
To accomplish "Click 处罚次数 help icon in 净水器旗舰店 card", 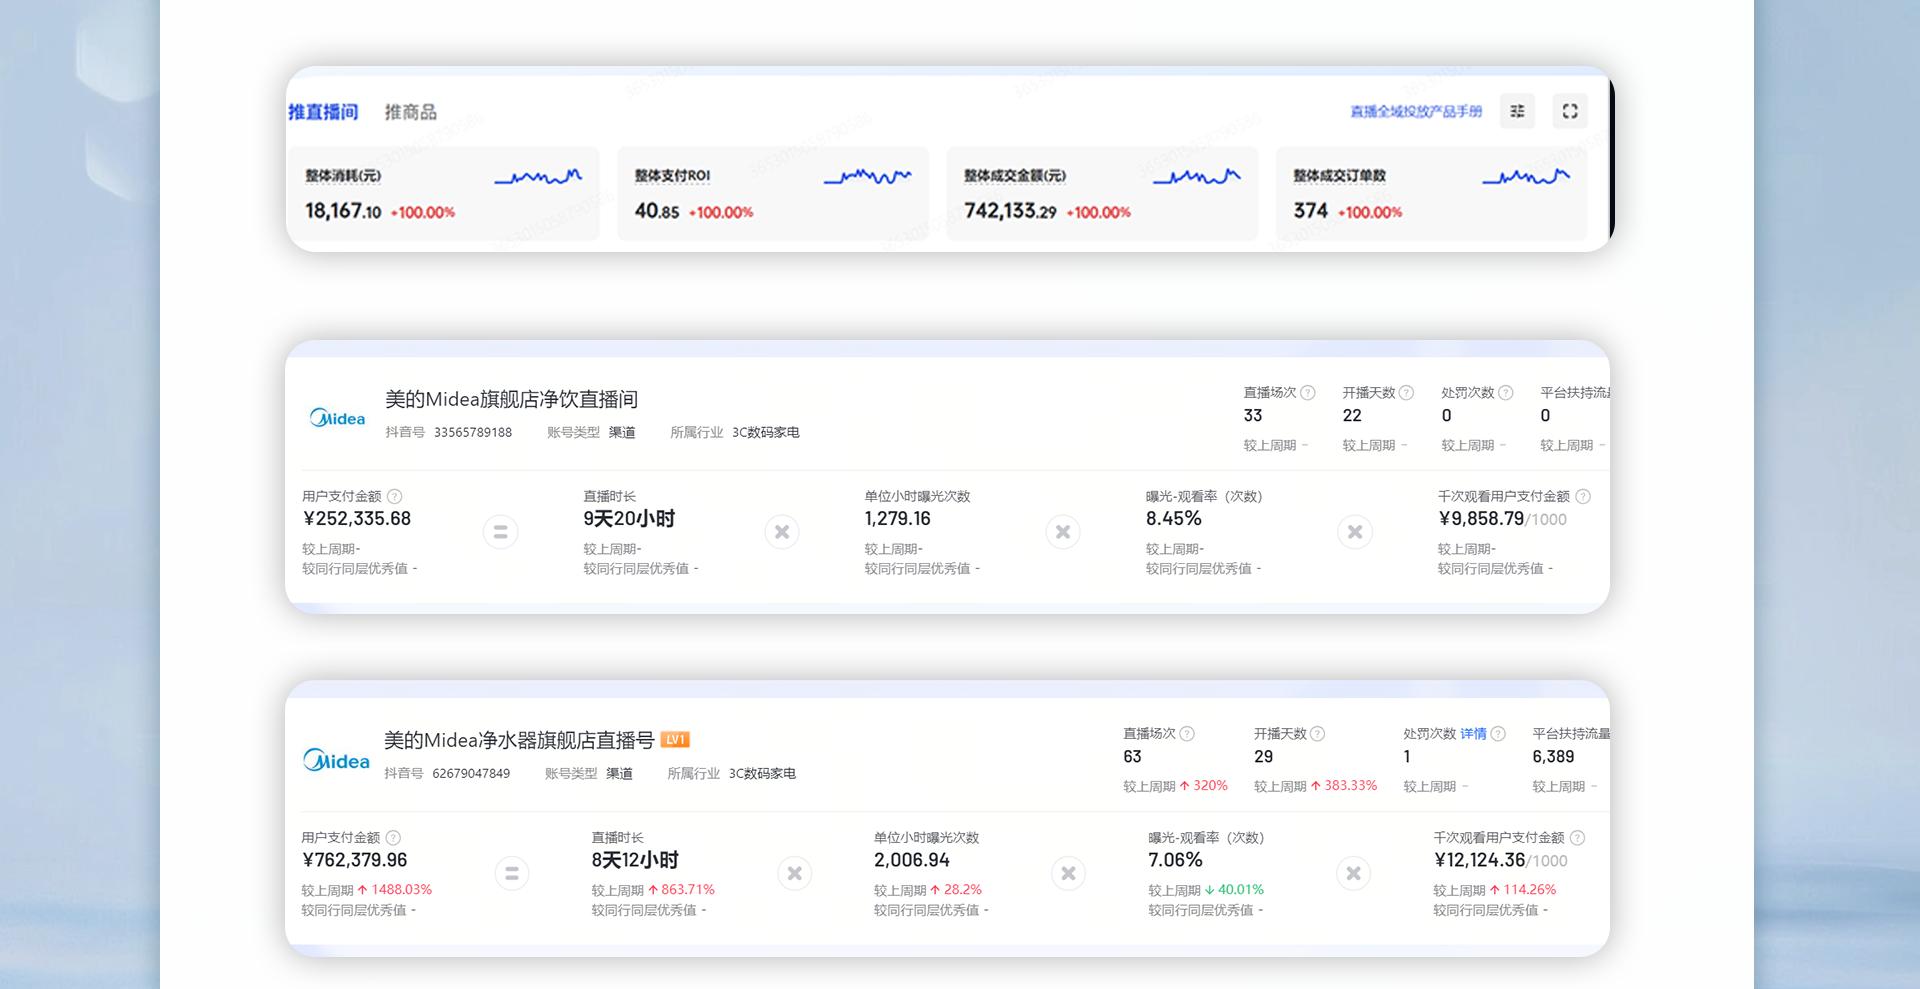I will pos(1498,734).
